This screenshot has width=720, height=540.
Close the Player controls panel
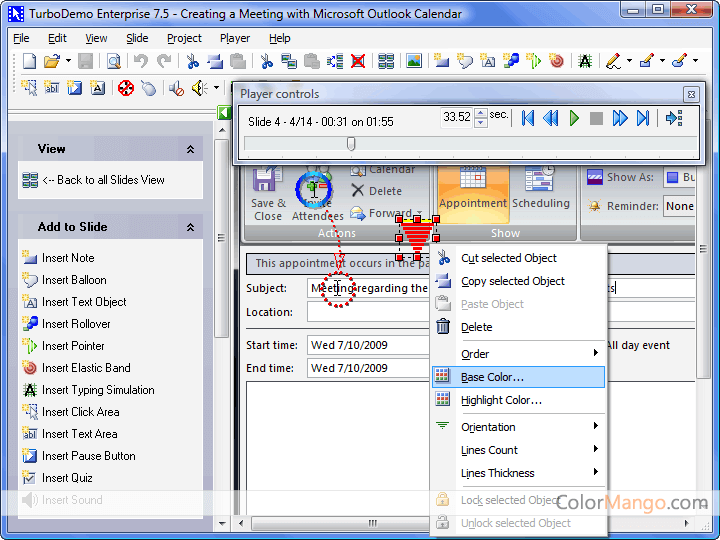click(691, 95)
